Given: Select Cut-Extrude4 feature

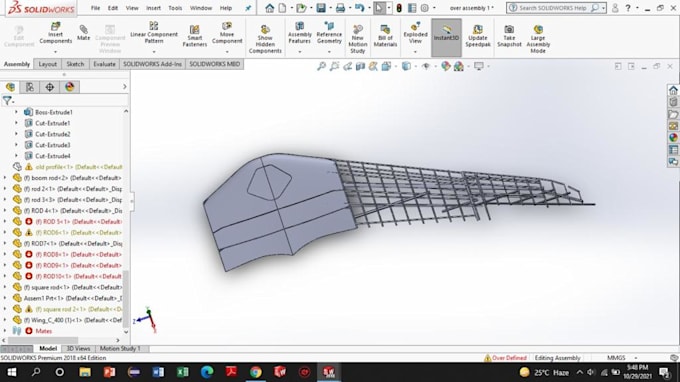Looking at the screenshot, I should click(52, 156).
